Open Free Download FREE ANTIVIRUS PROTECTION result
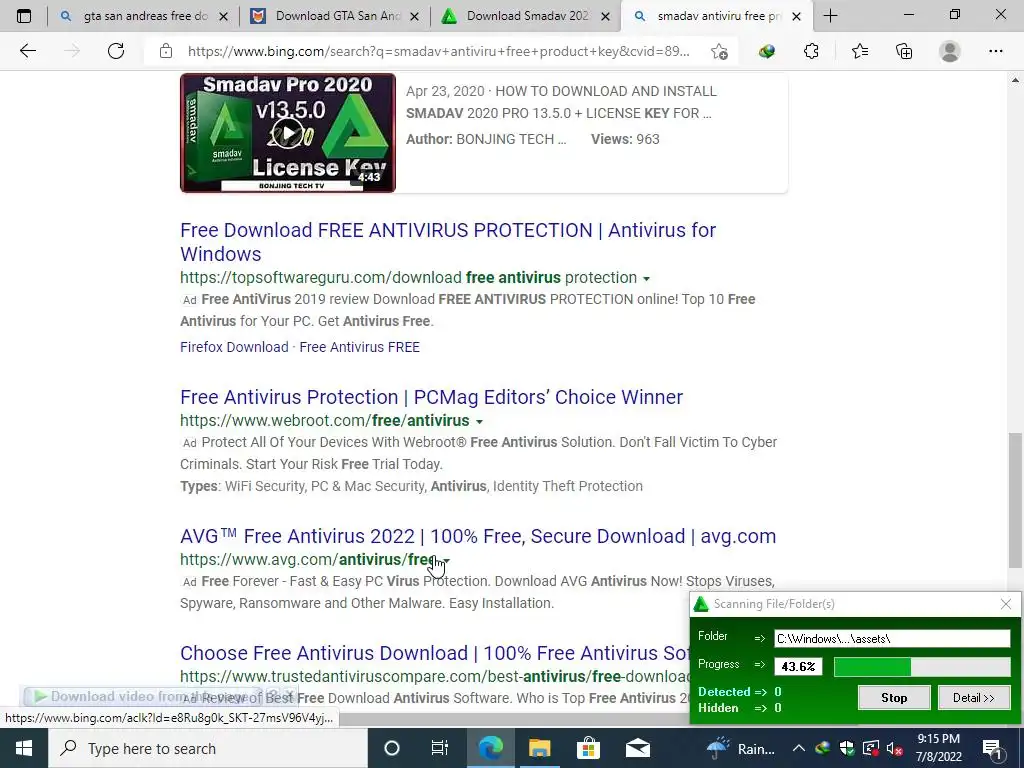Image resolution: width=1024 pixels, height=768 pixels. click(448, 242)
